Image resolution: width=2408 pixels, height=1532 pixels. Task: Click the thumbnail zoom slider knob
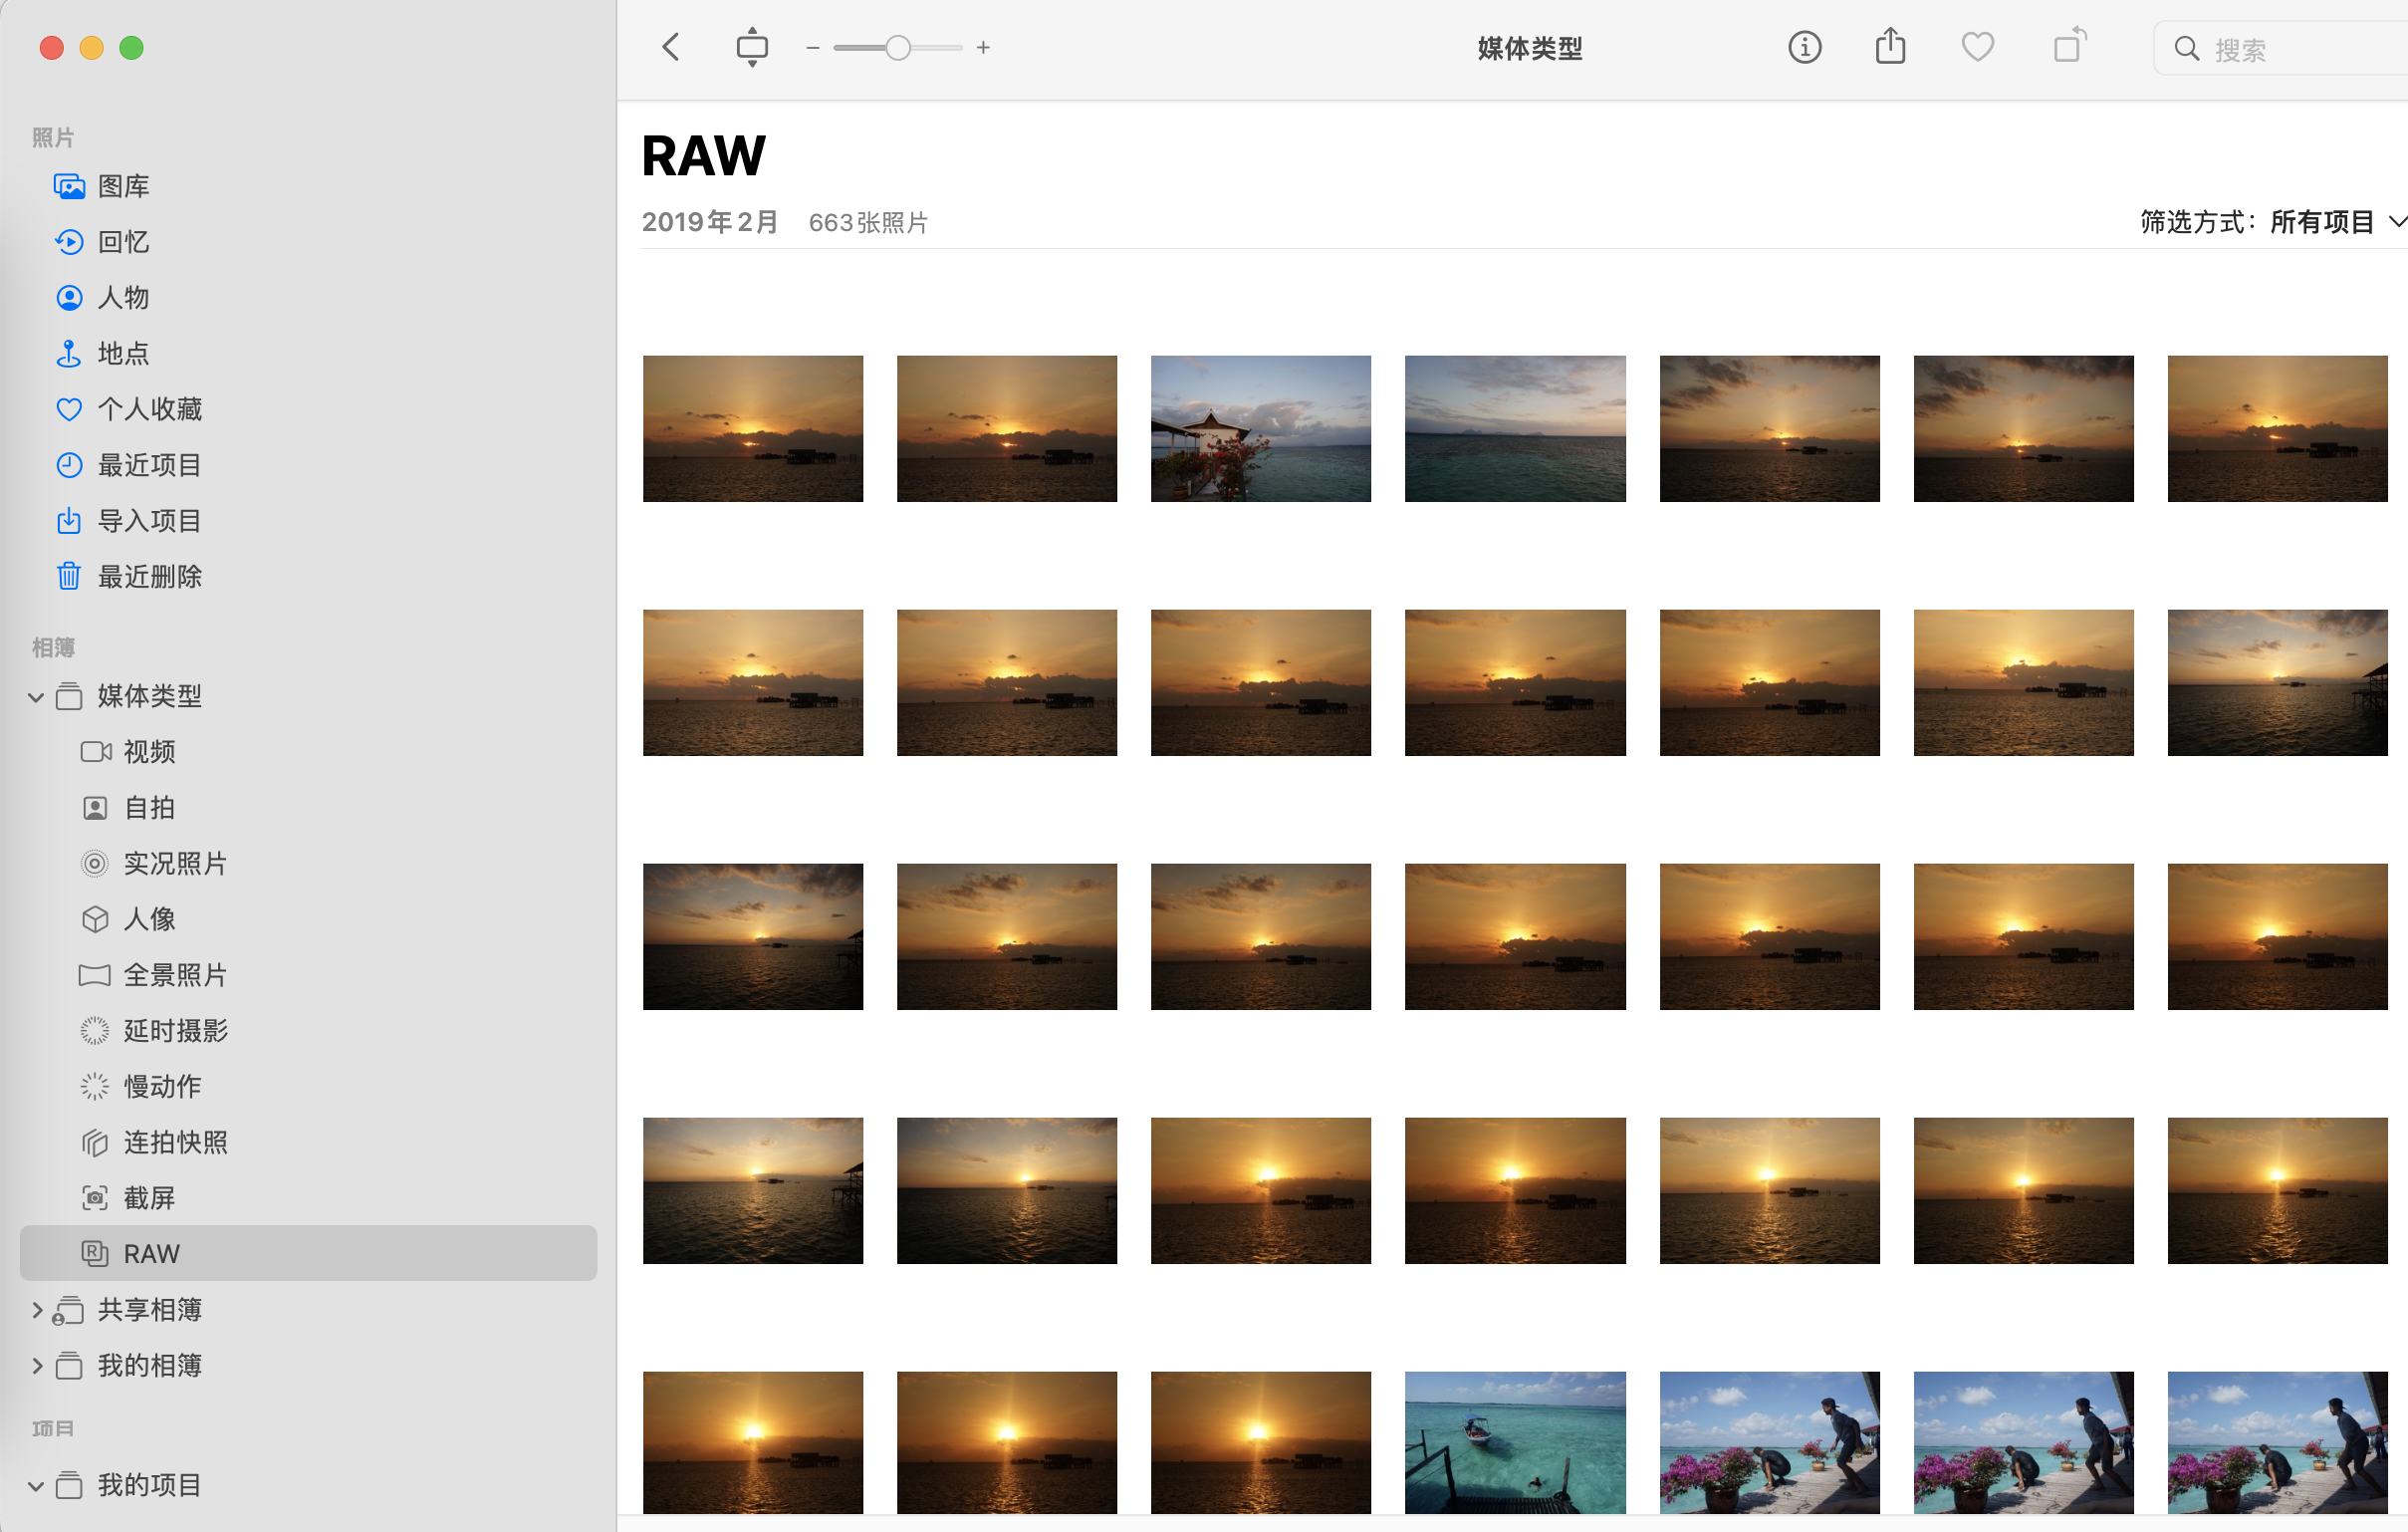(898, 48)
